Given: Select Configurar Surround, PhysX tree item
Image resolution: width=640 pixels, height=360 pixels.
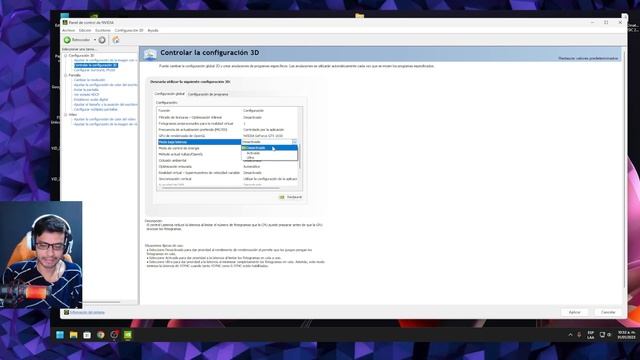Looking at the screenshot, I should coord(95,70).
